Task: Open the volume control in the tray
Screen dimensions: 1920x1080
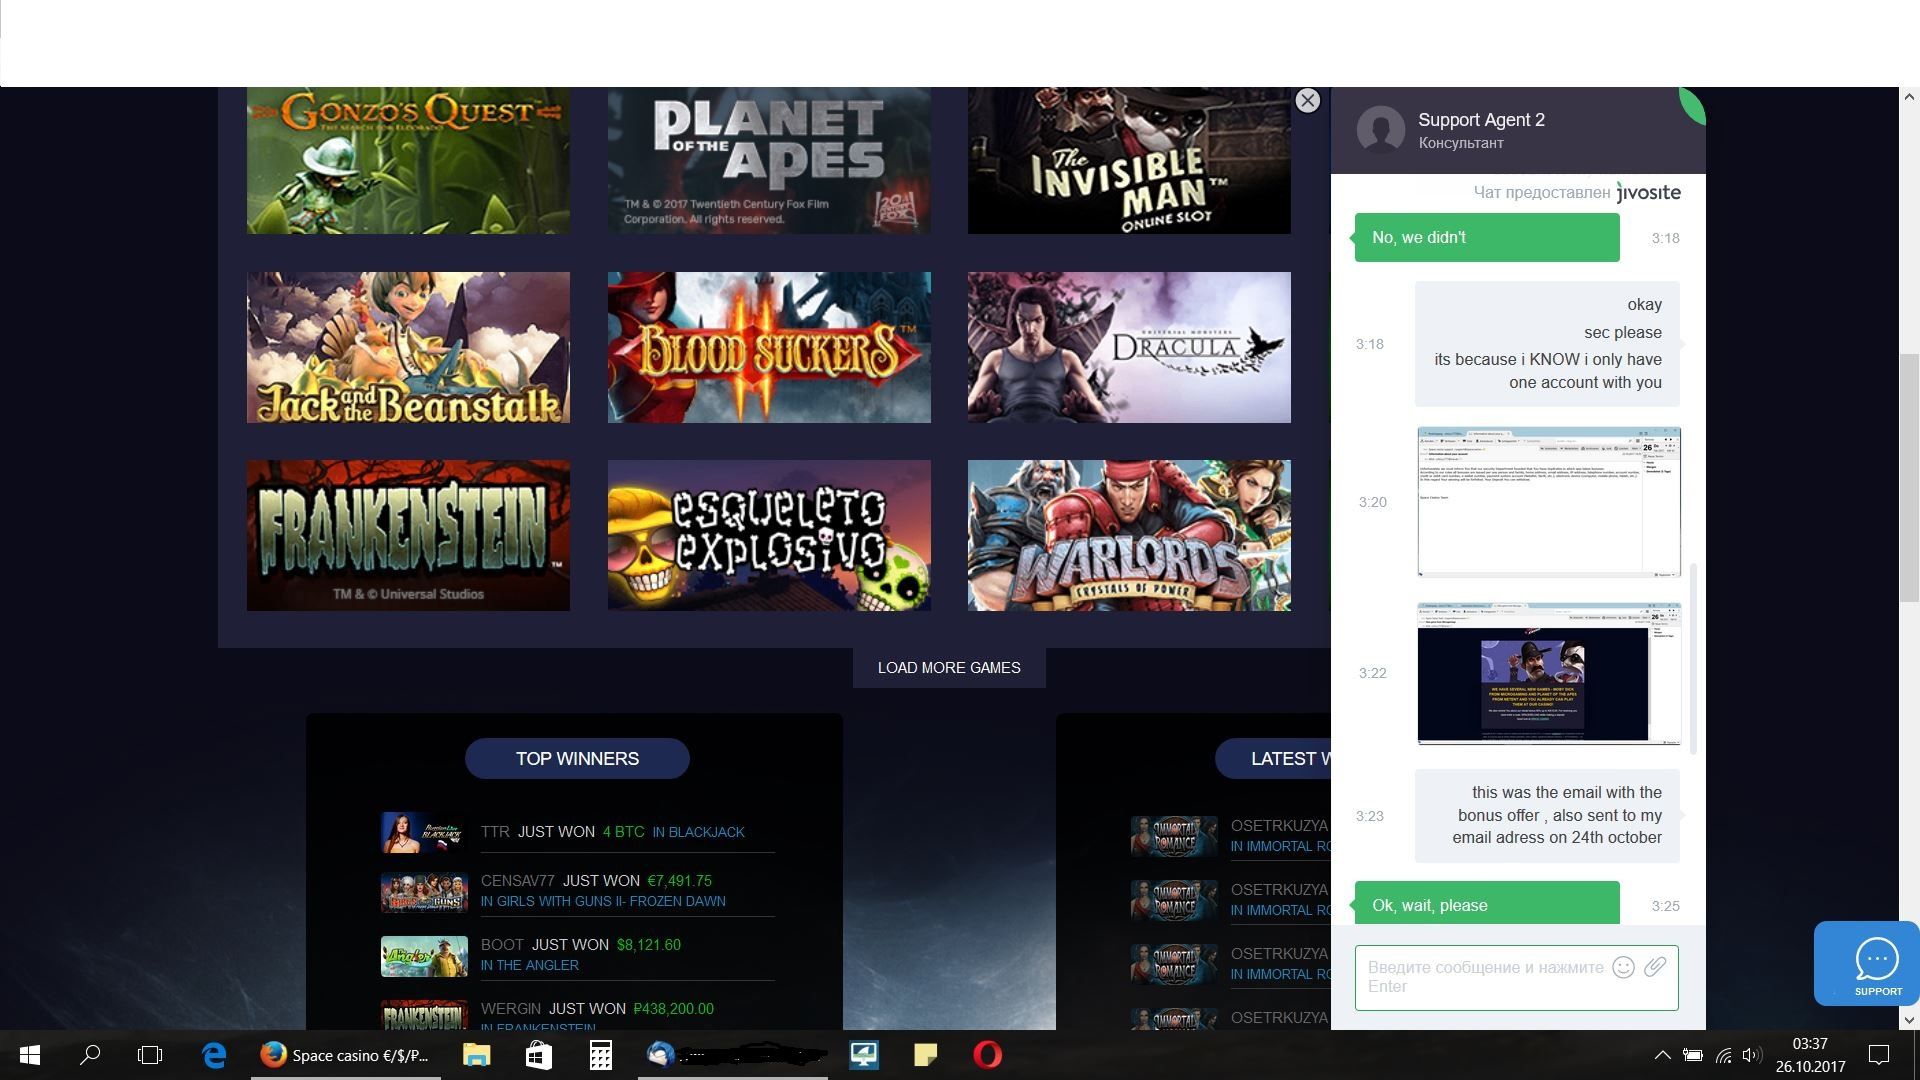Action: (1752, 1055)
